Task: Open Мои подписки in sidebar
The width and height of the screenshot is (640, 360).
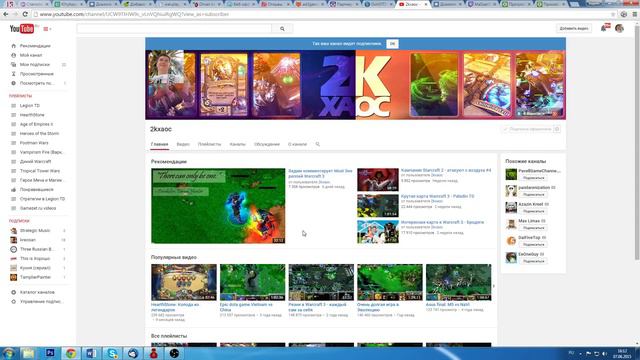Action: click(35, 64)
